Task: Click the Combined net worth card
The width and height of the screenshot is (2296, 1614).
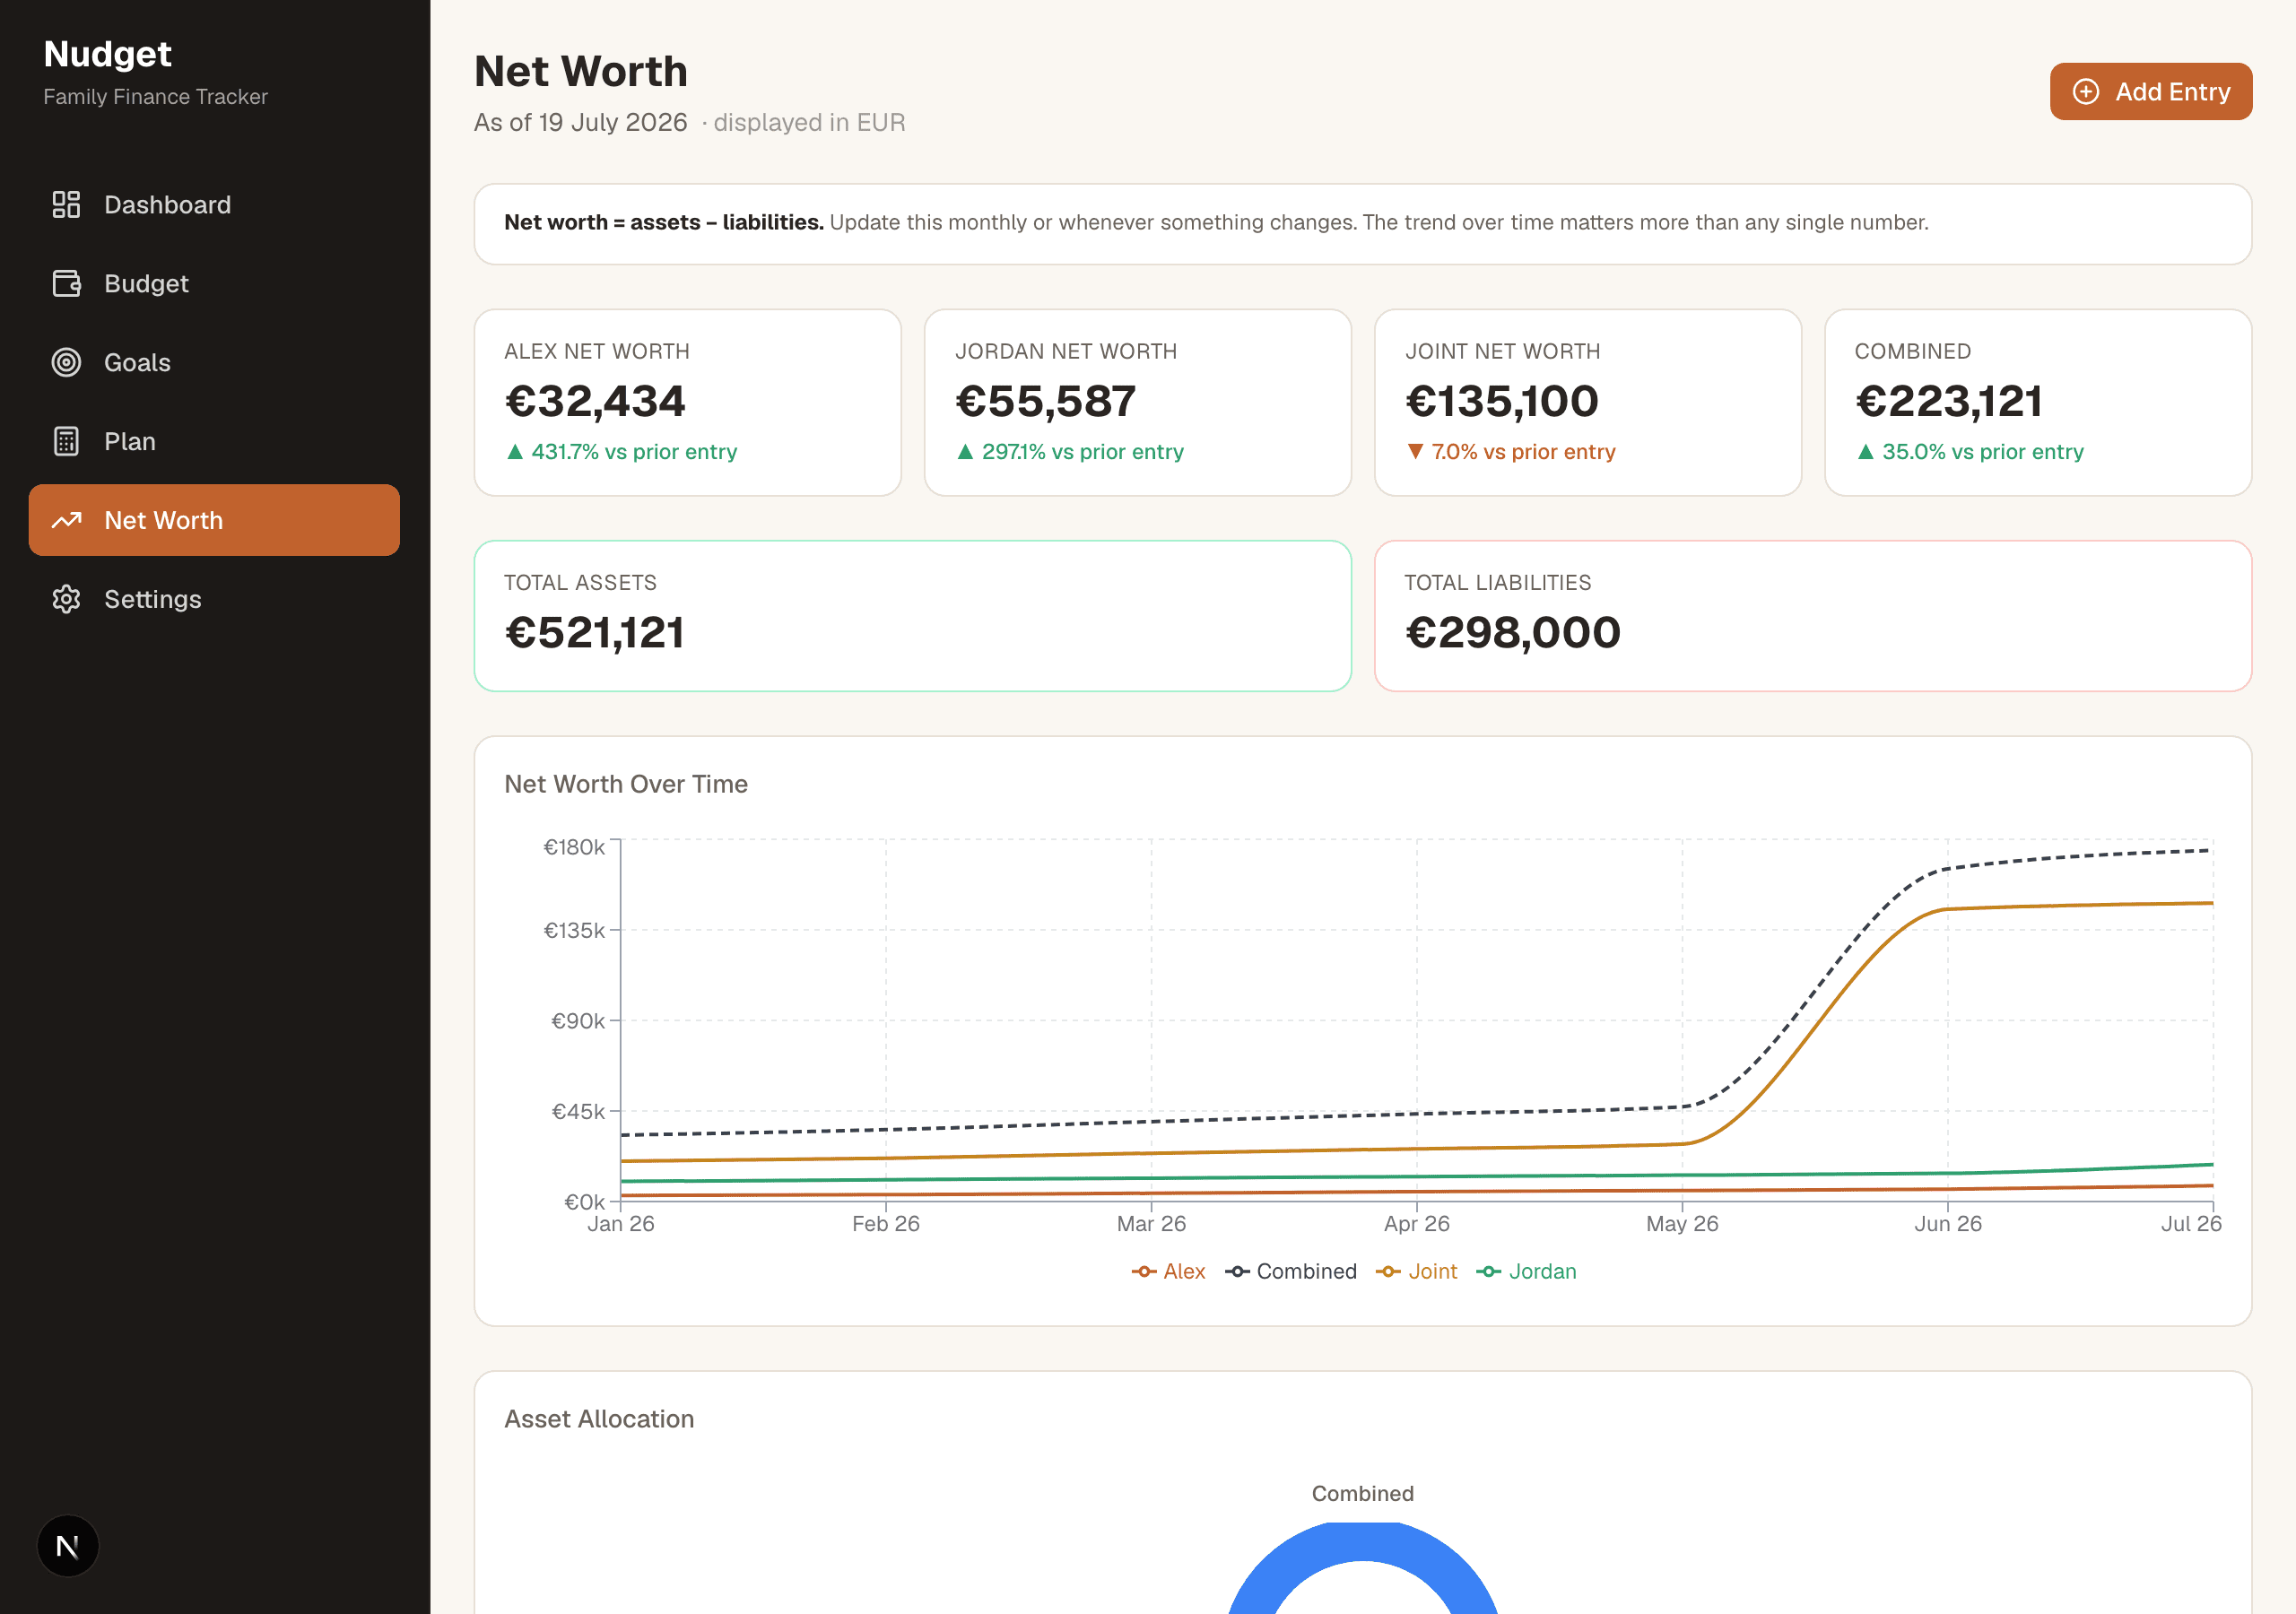Action: (2038, 403)
